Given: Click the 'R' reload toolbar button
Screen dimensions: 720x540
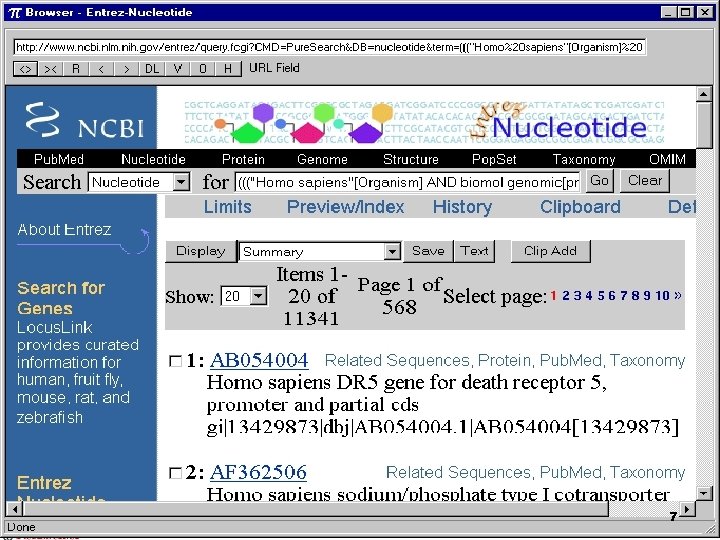Looking at the screenshot, I should (x=76, y=69).
